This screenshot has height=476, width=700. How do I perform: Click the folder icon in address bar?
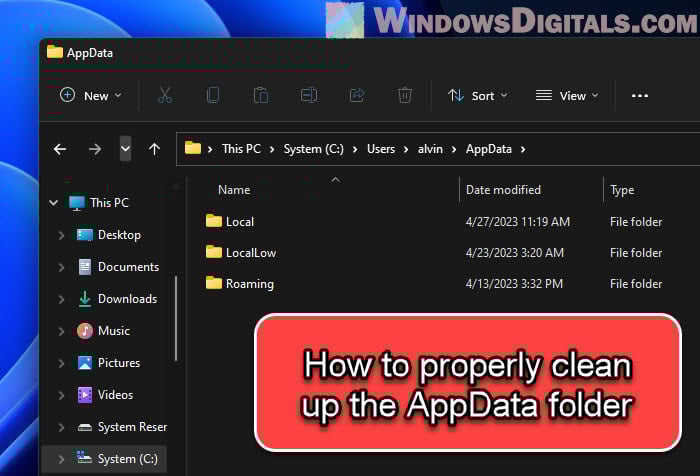point(193,148)
